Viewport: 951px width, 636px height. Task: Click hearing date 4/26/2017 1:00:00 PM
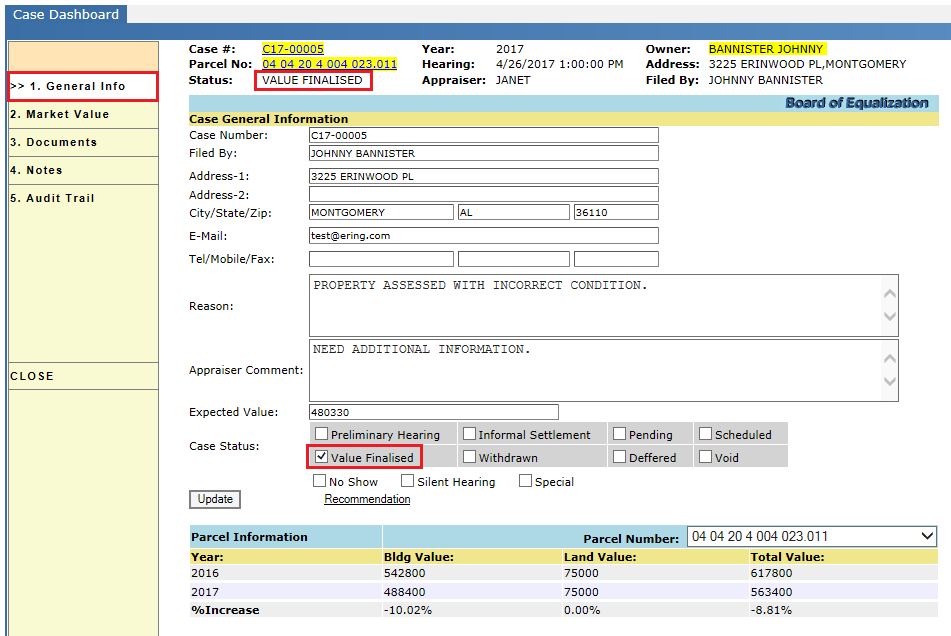(559, 64)
